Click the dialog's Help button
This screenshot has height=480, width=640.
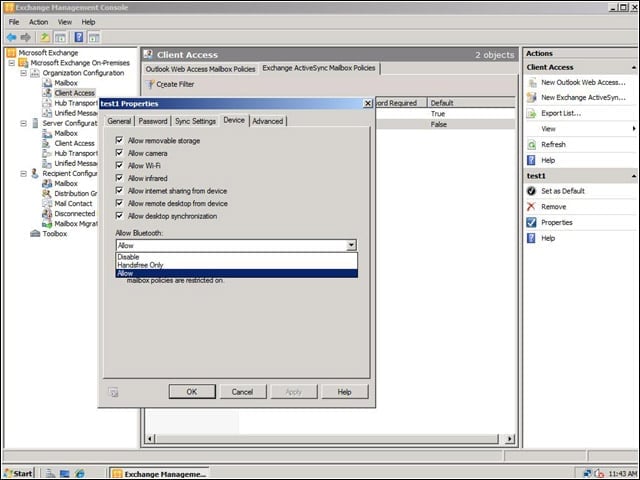pyautogui.click(x=344, y=392)
